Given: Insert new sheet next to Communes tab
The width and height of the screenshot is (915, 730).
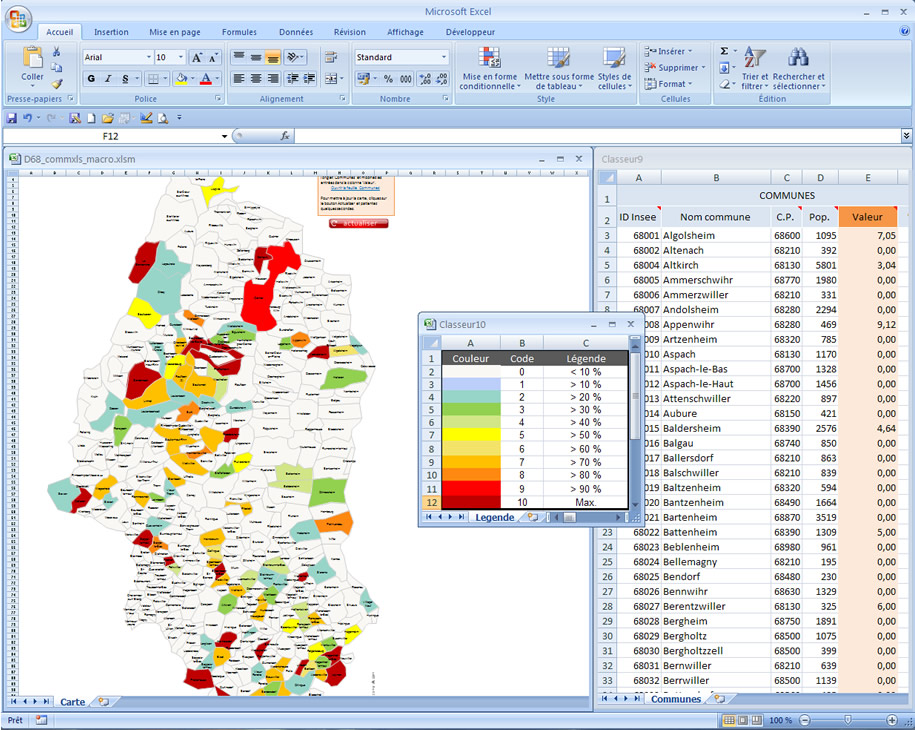Looking at the screenshot, I should (720, 698).
